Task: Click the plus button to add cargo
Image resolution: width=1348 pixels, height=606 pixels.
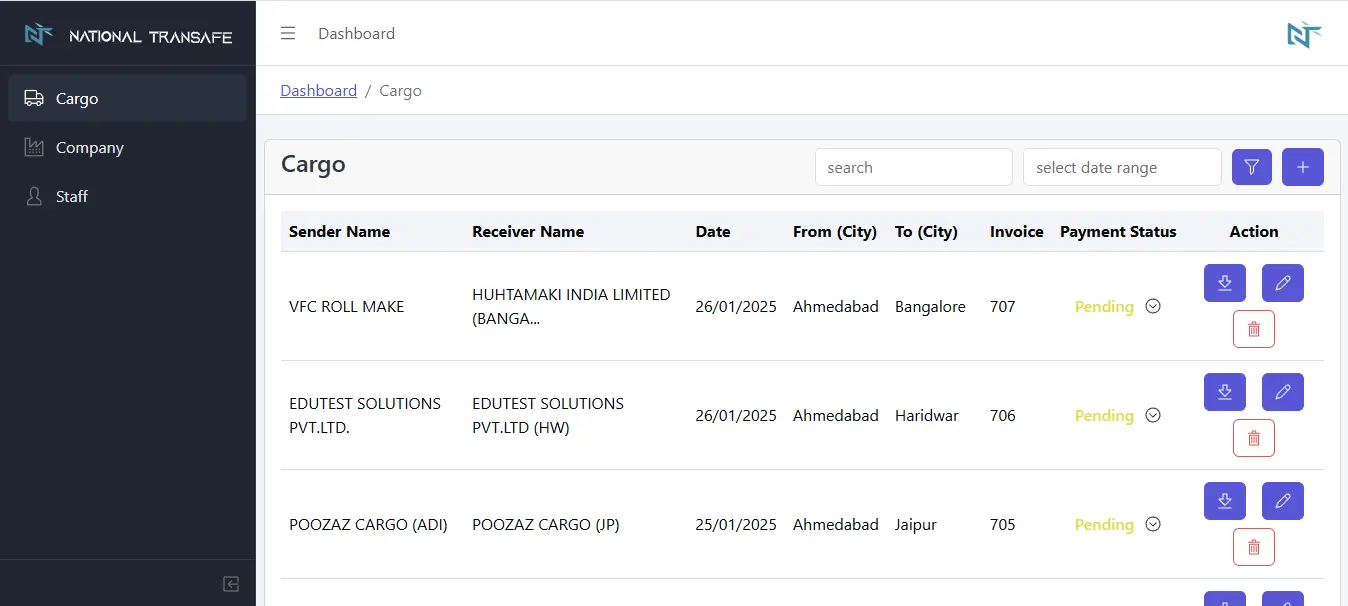Action: coord(1302,167)
